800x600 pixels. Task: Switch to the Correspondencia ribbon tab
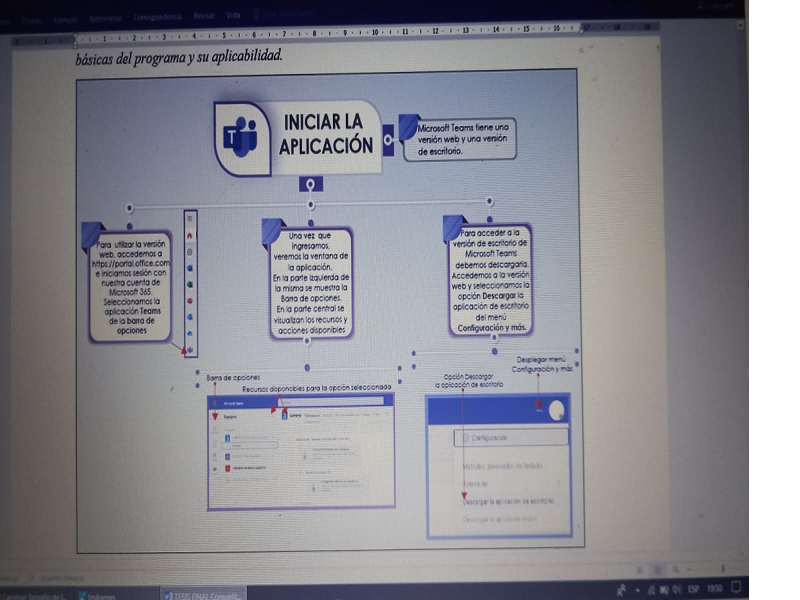158,17
